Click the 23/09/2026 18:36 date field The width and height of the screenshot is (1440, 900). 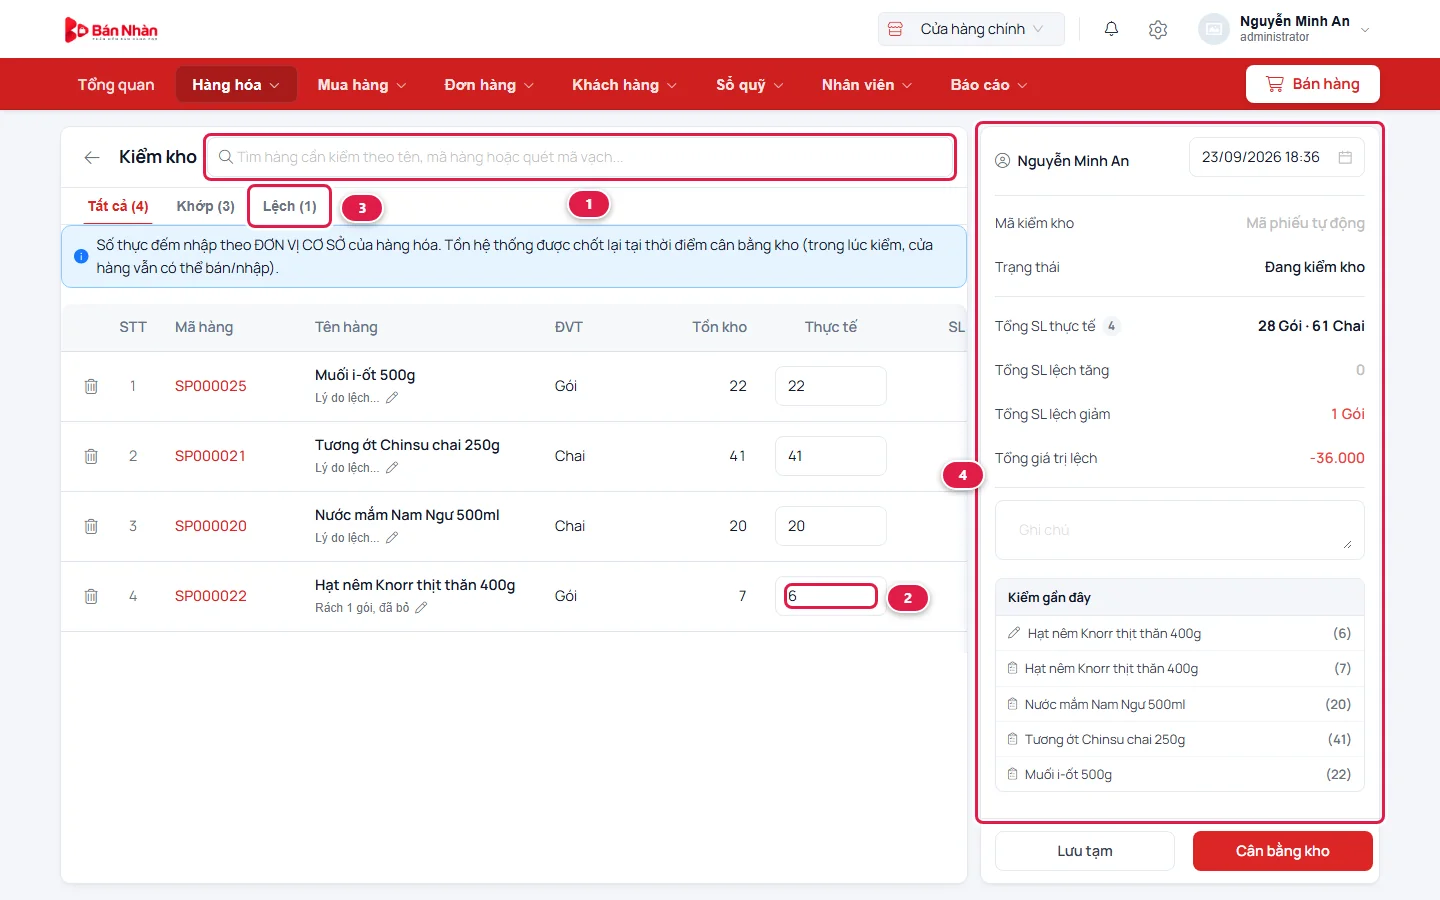[x=1277, y=157]
